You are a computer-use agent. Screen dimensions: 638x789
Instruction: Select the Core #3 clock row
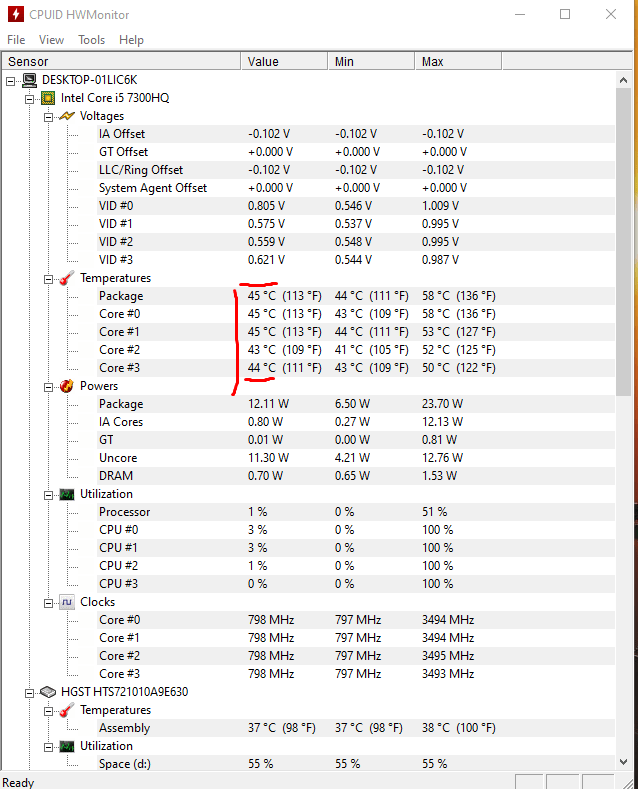pos(355,674)
